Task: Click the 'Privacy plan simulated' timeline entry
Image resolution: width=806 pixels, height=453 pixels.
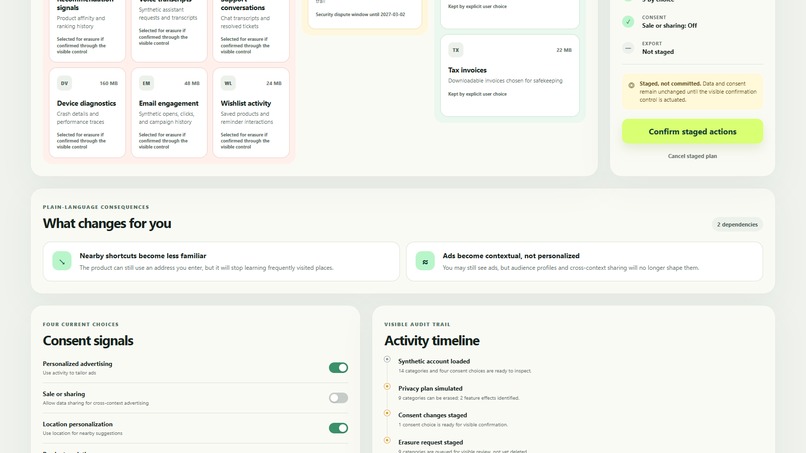Action: point(459,393)
